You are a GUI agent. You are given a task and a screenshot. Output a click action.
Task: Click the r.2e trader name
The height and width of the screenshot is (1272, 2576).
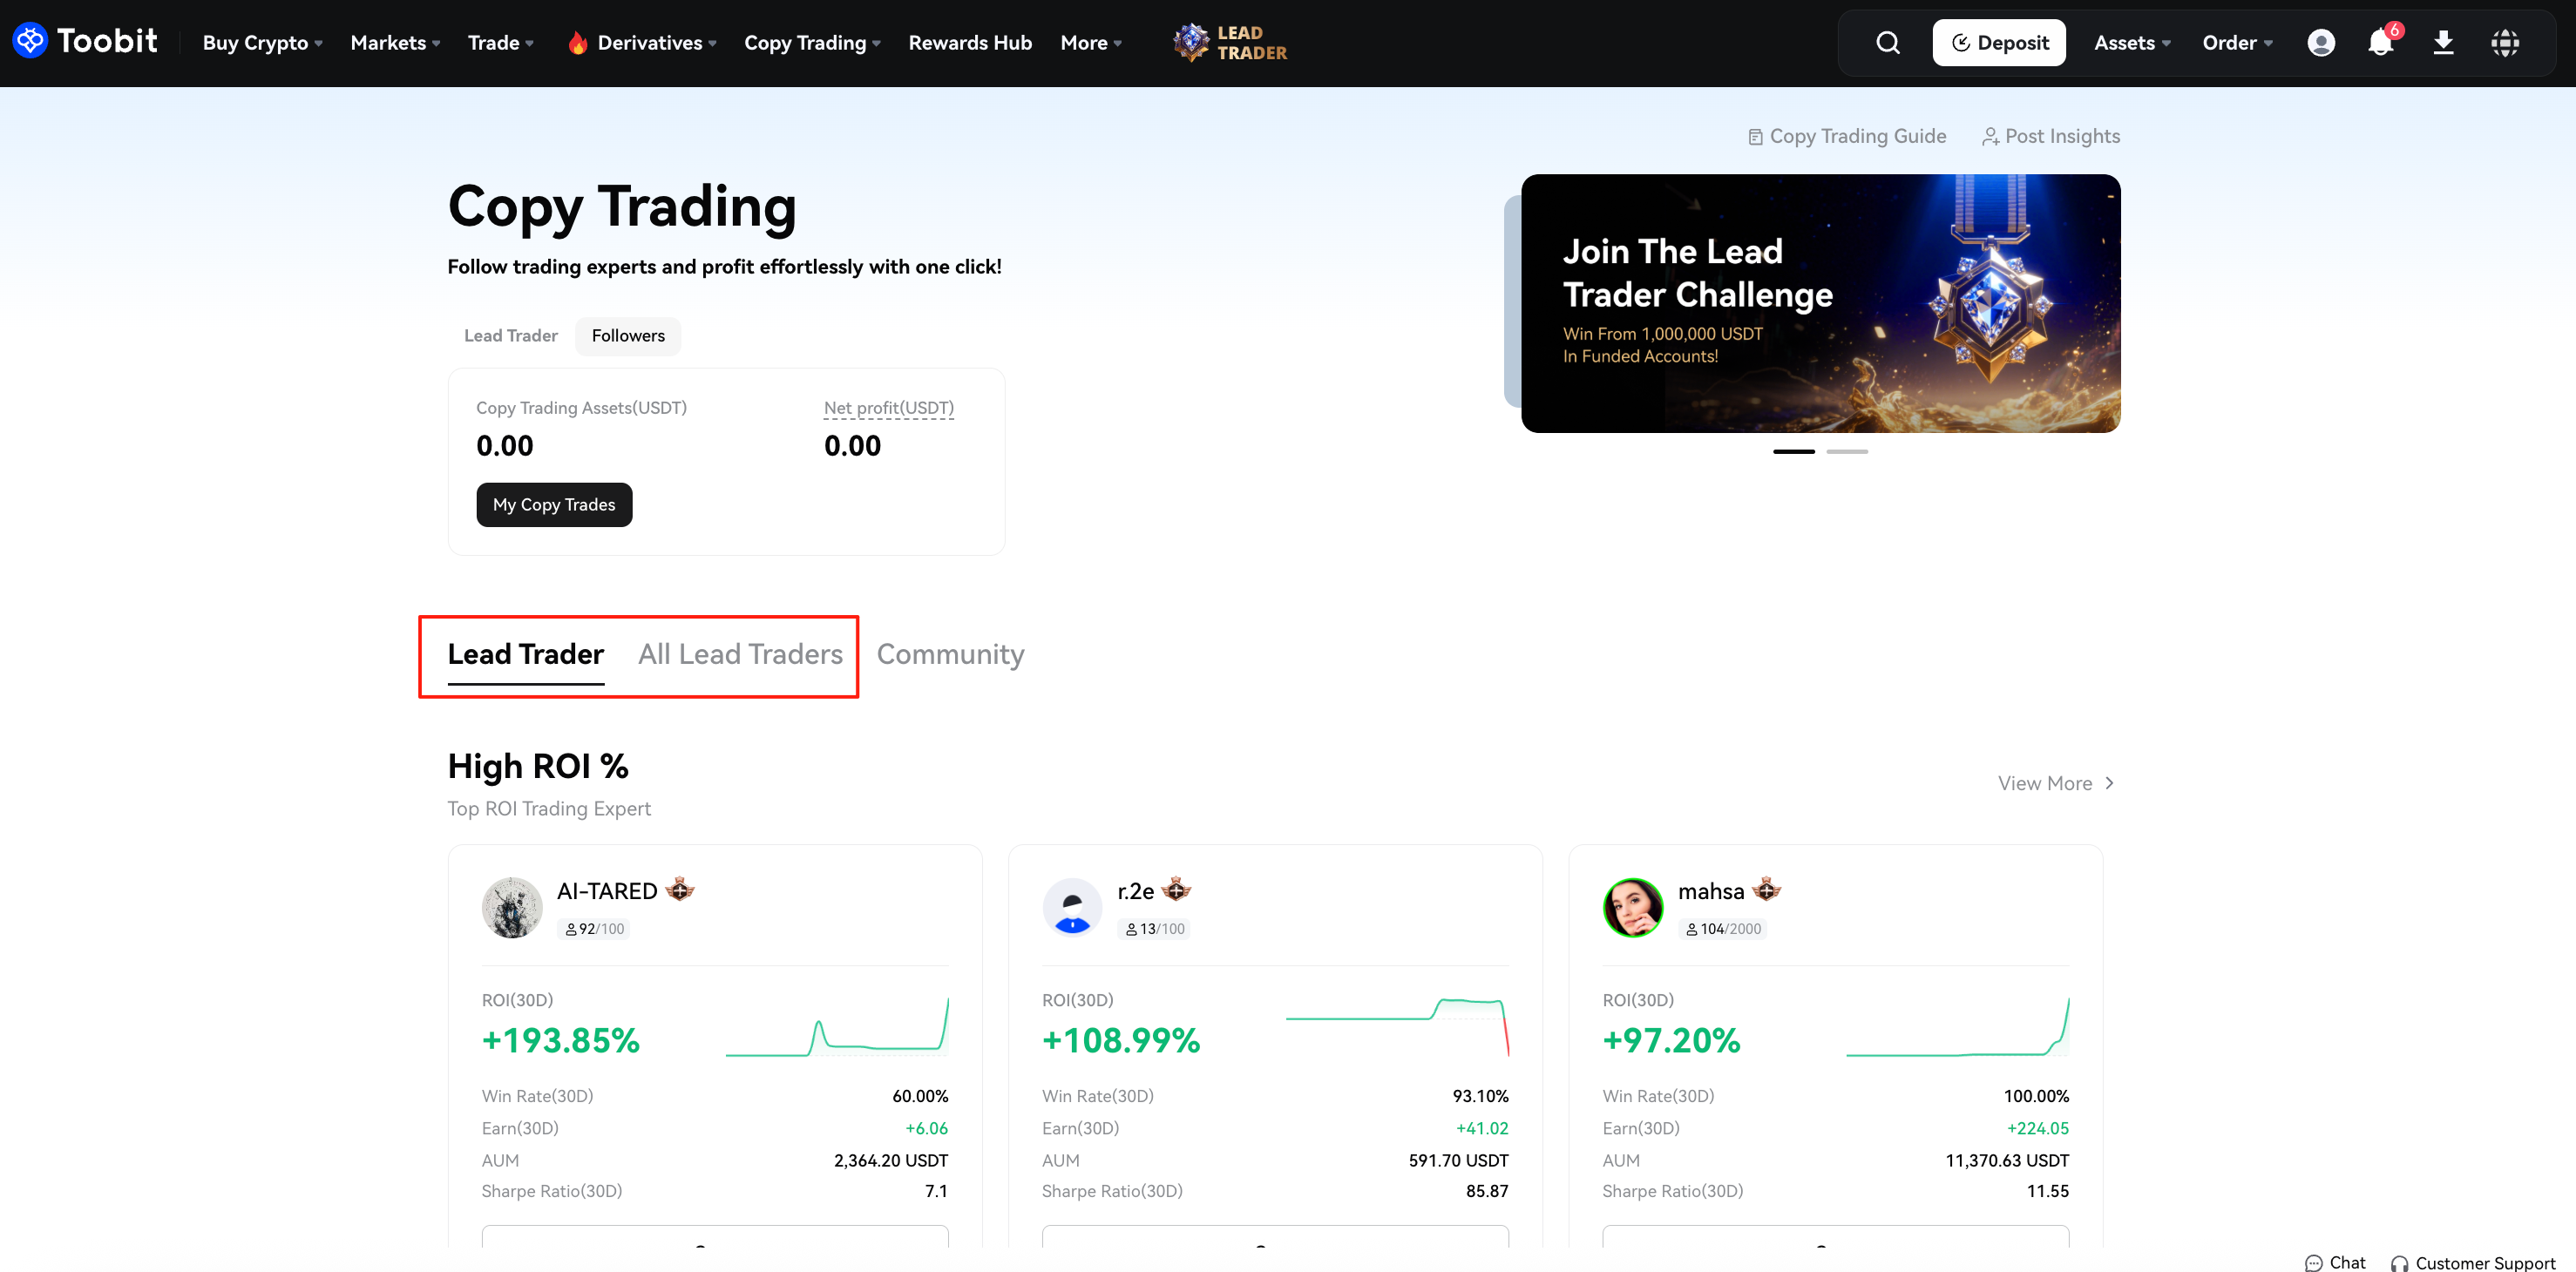pyautogui.click(x=1135, y=890)
